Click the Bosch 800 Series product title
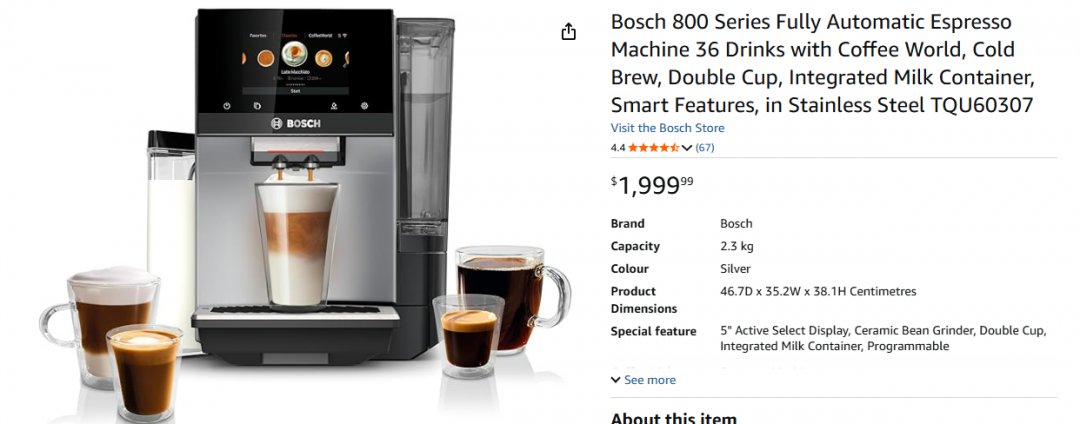Viewport: 1080px width, 424px height. (x=823, y=63)
